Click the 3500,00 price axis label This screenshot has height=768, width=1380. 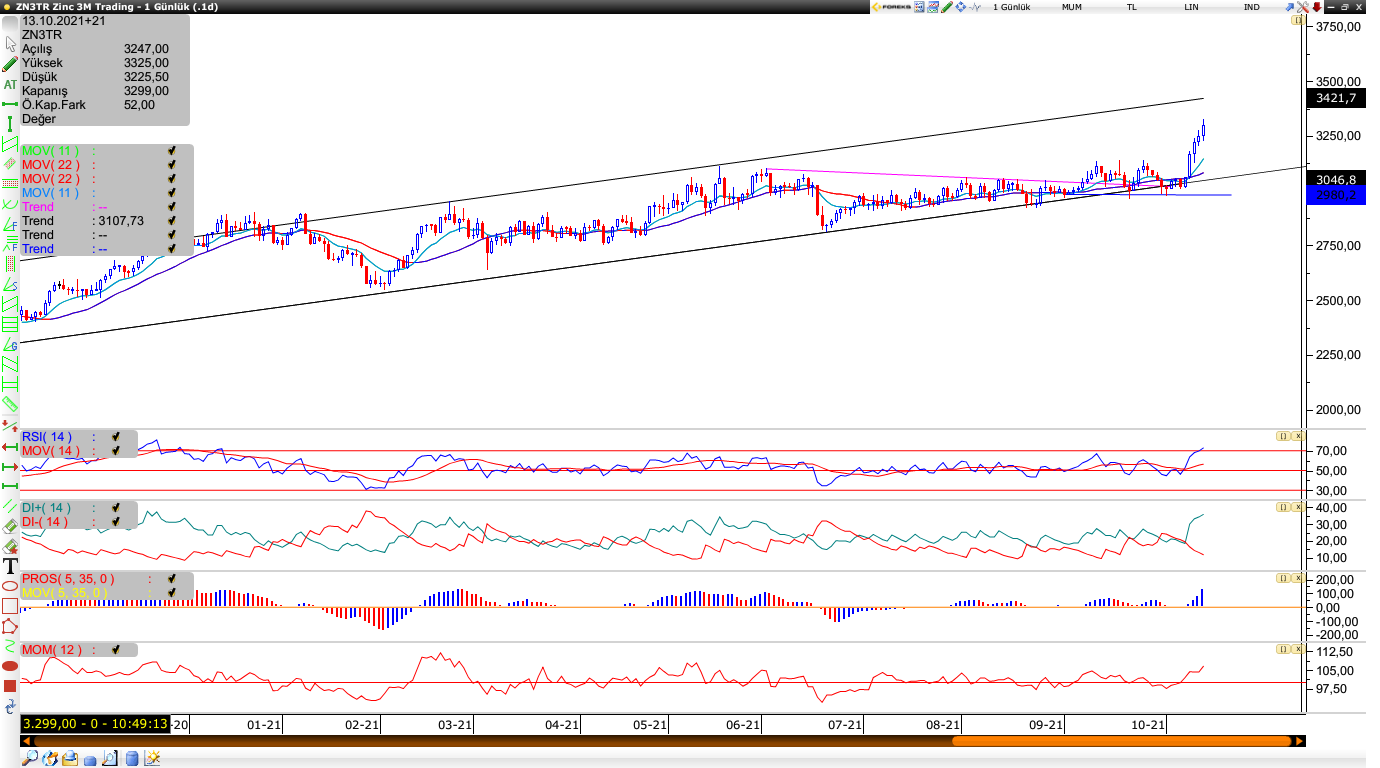(1336, 82)
